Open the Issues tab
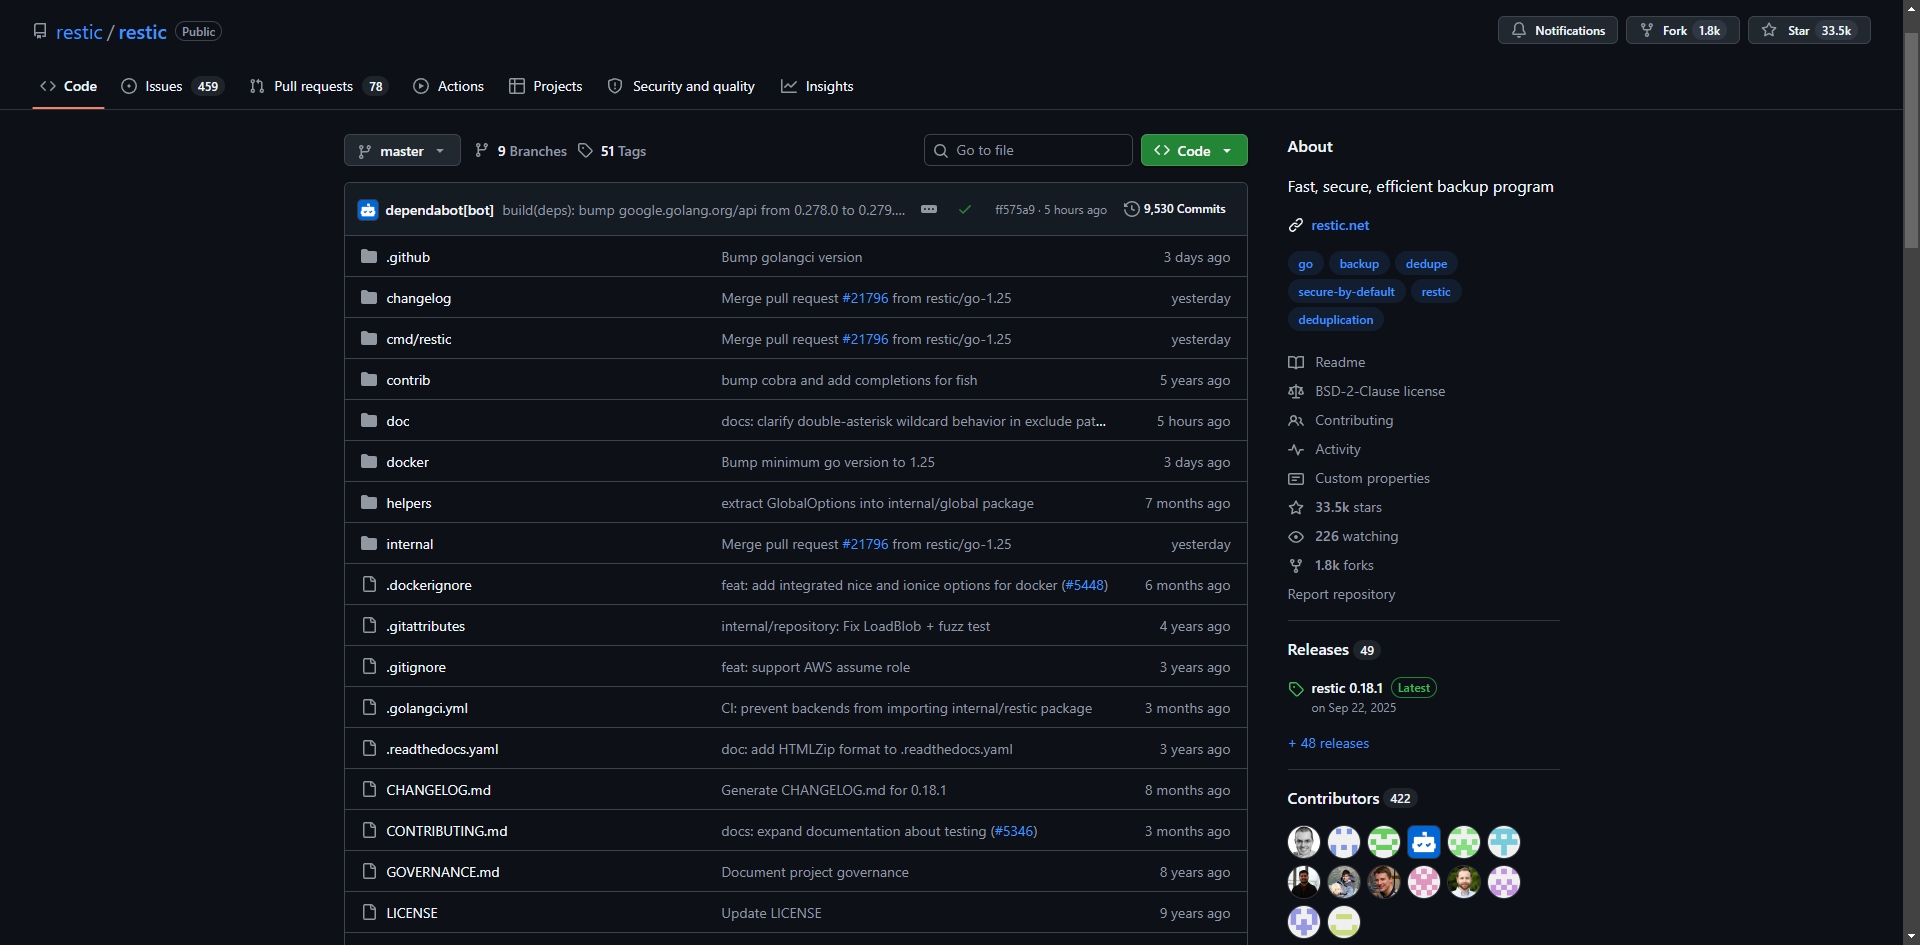 [x=172, y=86]
